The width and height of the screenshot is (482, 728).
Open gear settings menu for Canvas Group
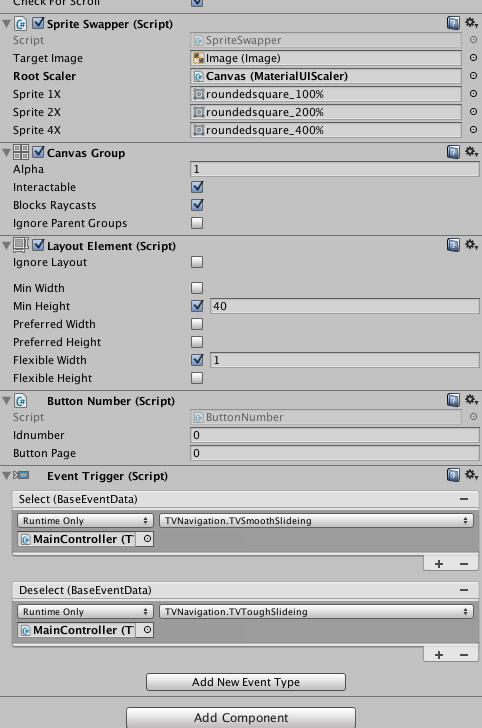471,151
